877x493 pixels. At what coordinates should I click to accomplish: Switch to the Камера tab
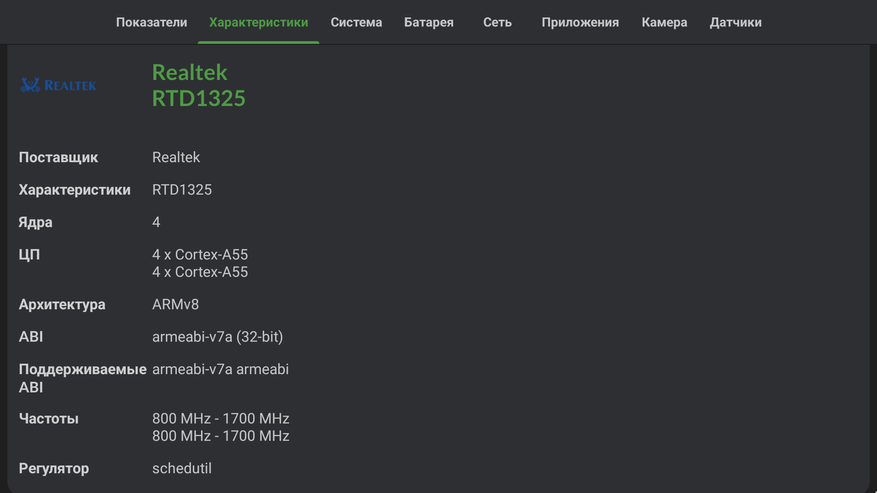tap(664, 22)
